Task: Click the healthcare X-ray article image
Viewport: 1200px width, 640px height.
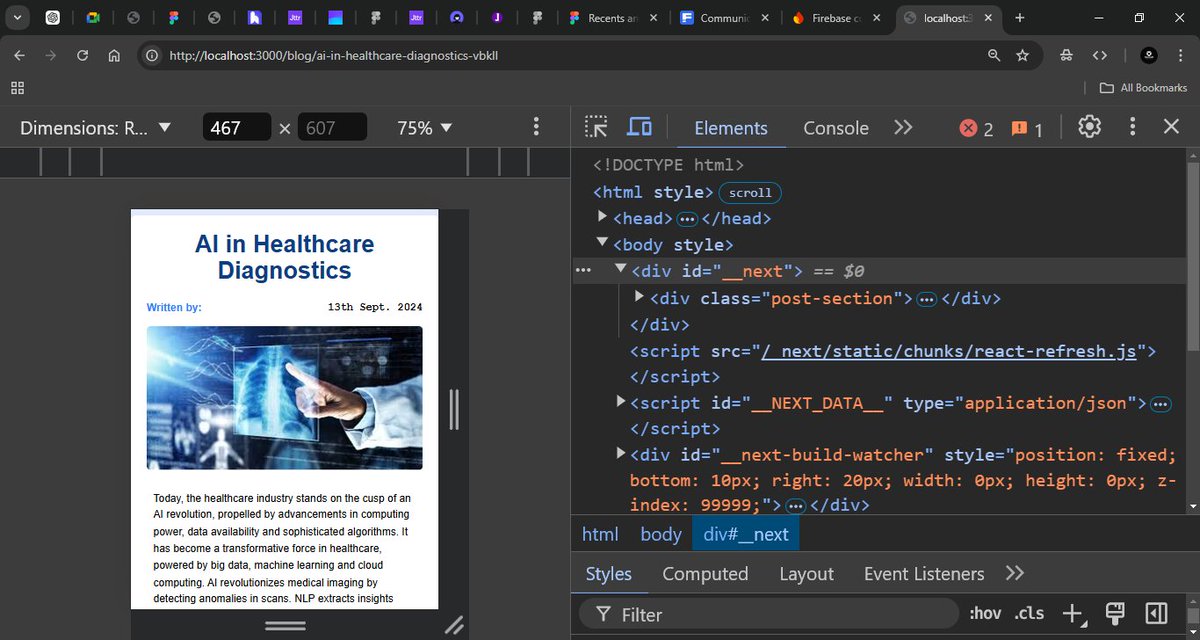Action: click(285, 398)
